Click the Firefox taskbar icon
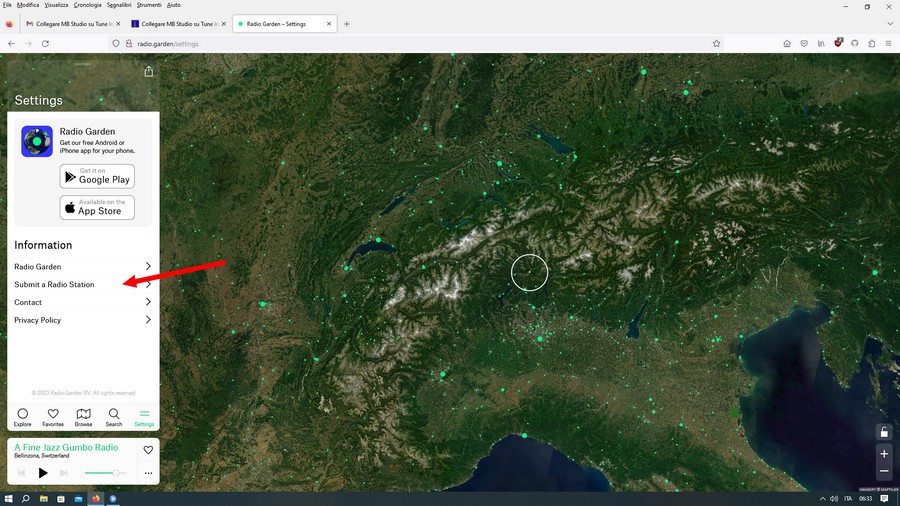The width and height of the screenshot is (900, 506). click(96, 499)
